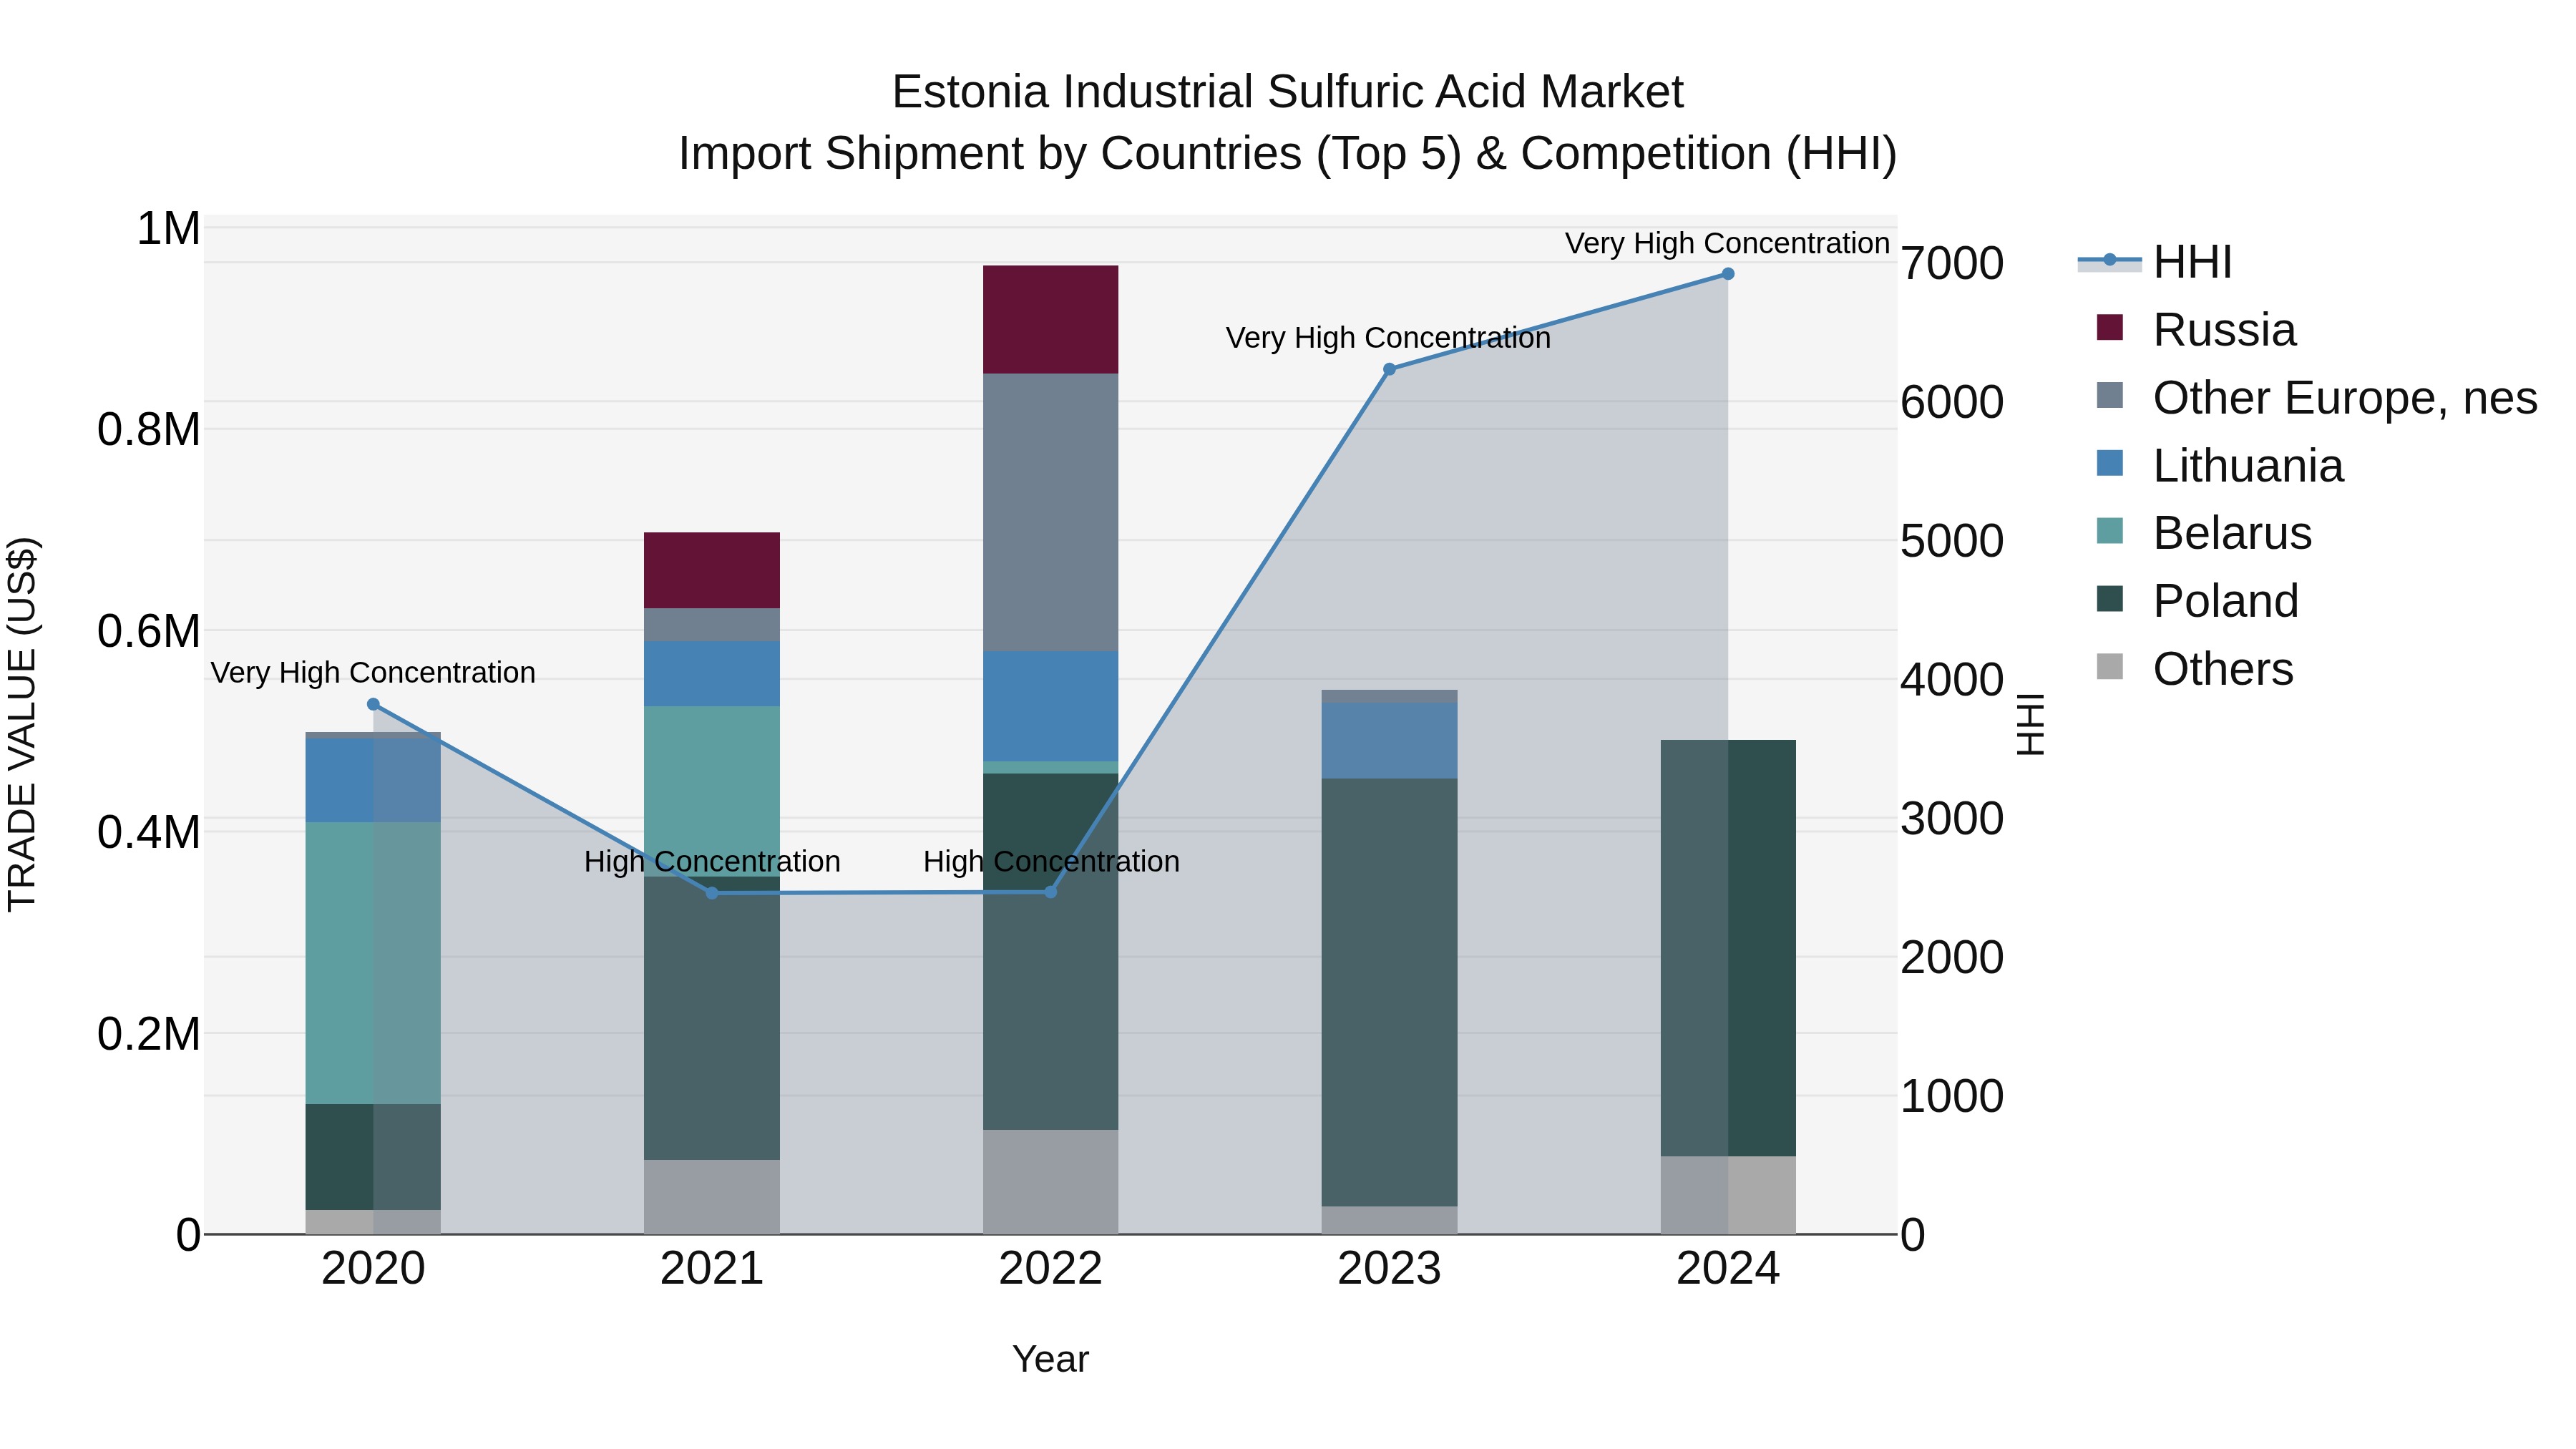Click the 1M left axis tick label
The height and width of the screenshot is (1449, 2576).
point(169,229)
